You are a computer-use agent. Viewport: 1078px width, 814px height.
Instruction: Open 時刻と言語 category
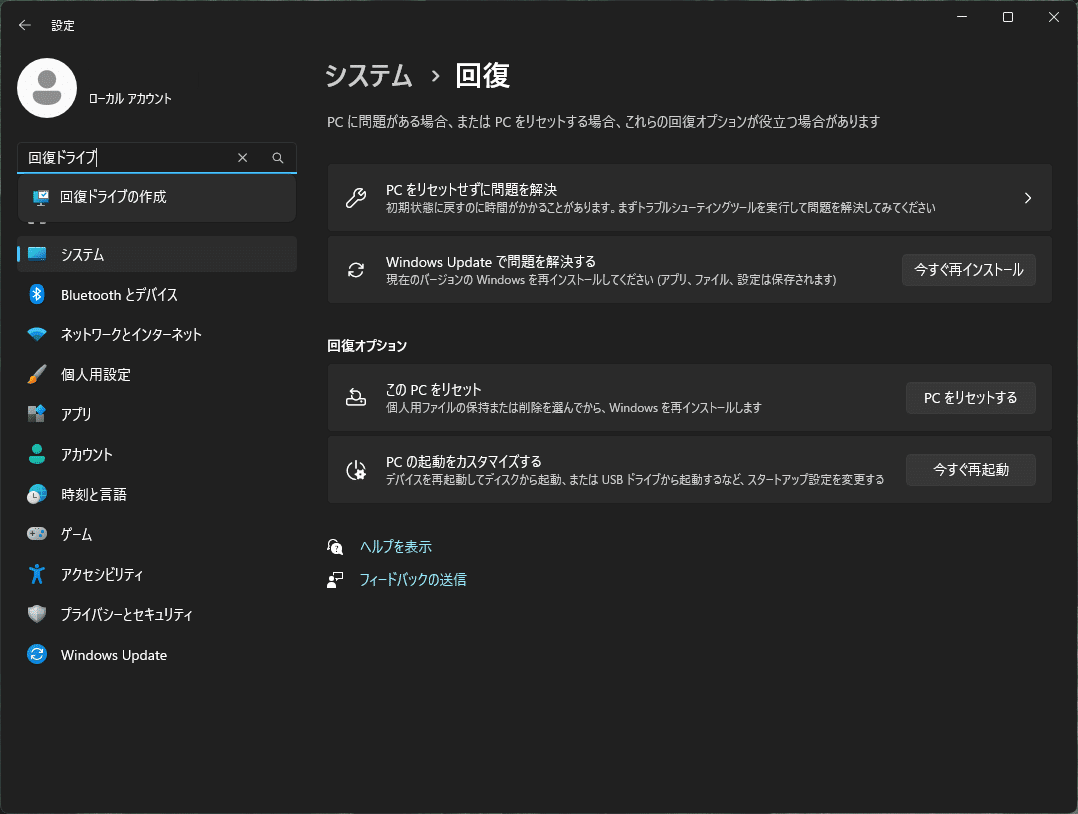[x=157, y=494]
